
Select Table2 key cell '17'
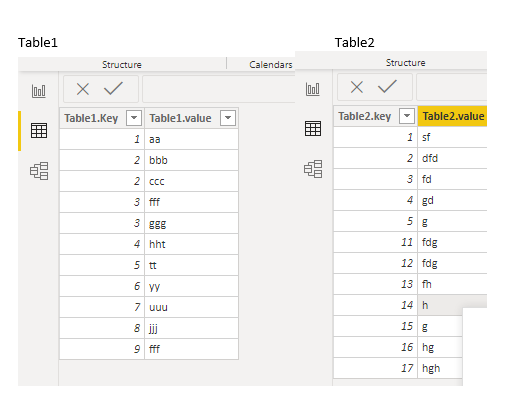(x=375, y=368)
